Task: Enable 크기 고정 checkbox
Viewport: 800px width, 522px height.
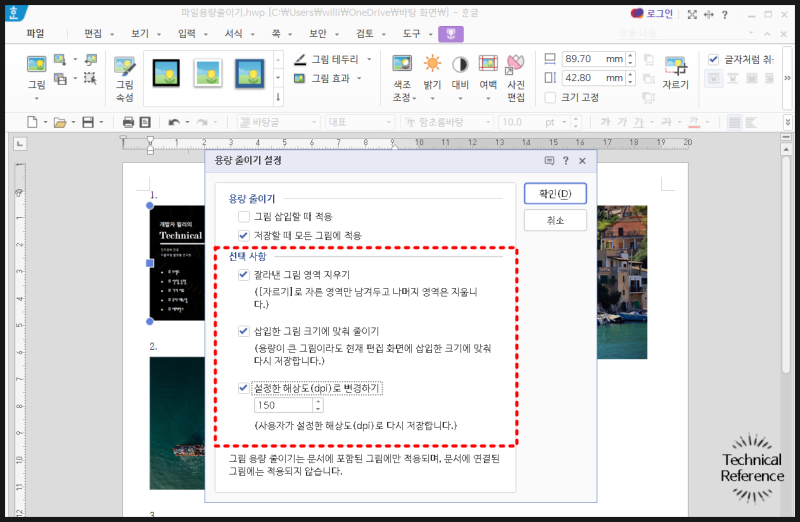Action: tap(550, 97)
